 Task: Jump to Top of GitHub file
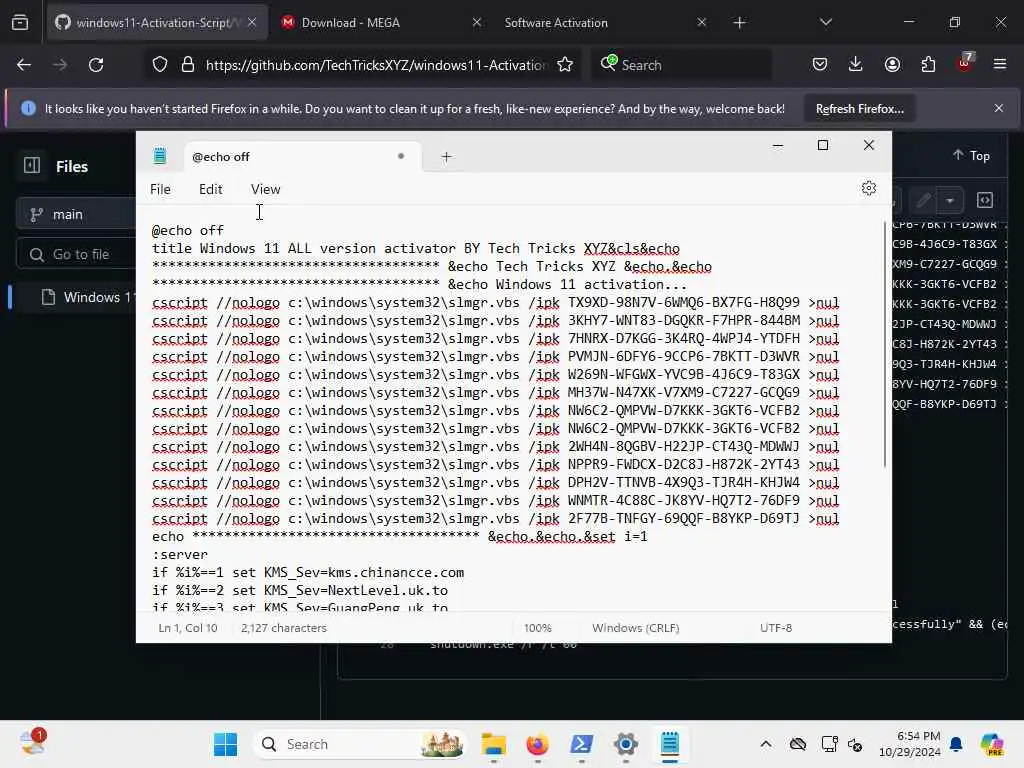971,155
